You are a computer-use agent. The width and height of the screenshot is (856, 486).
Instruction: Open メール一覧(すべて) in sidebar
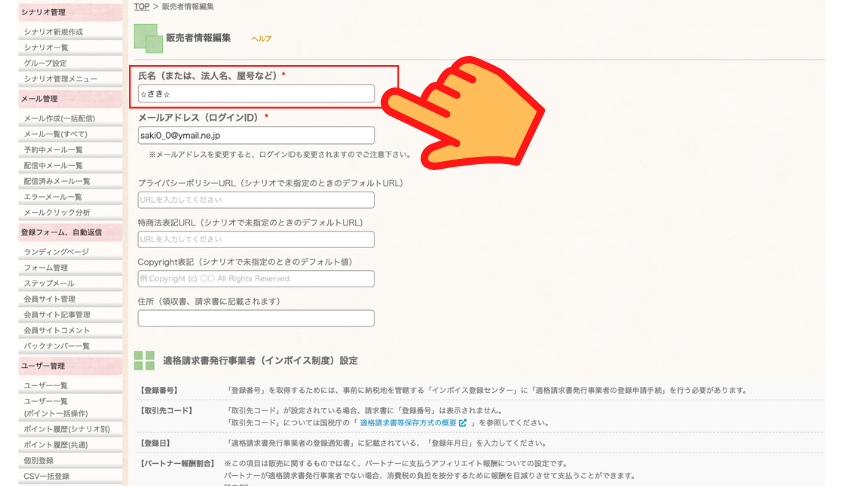point(56,134)
